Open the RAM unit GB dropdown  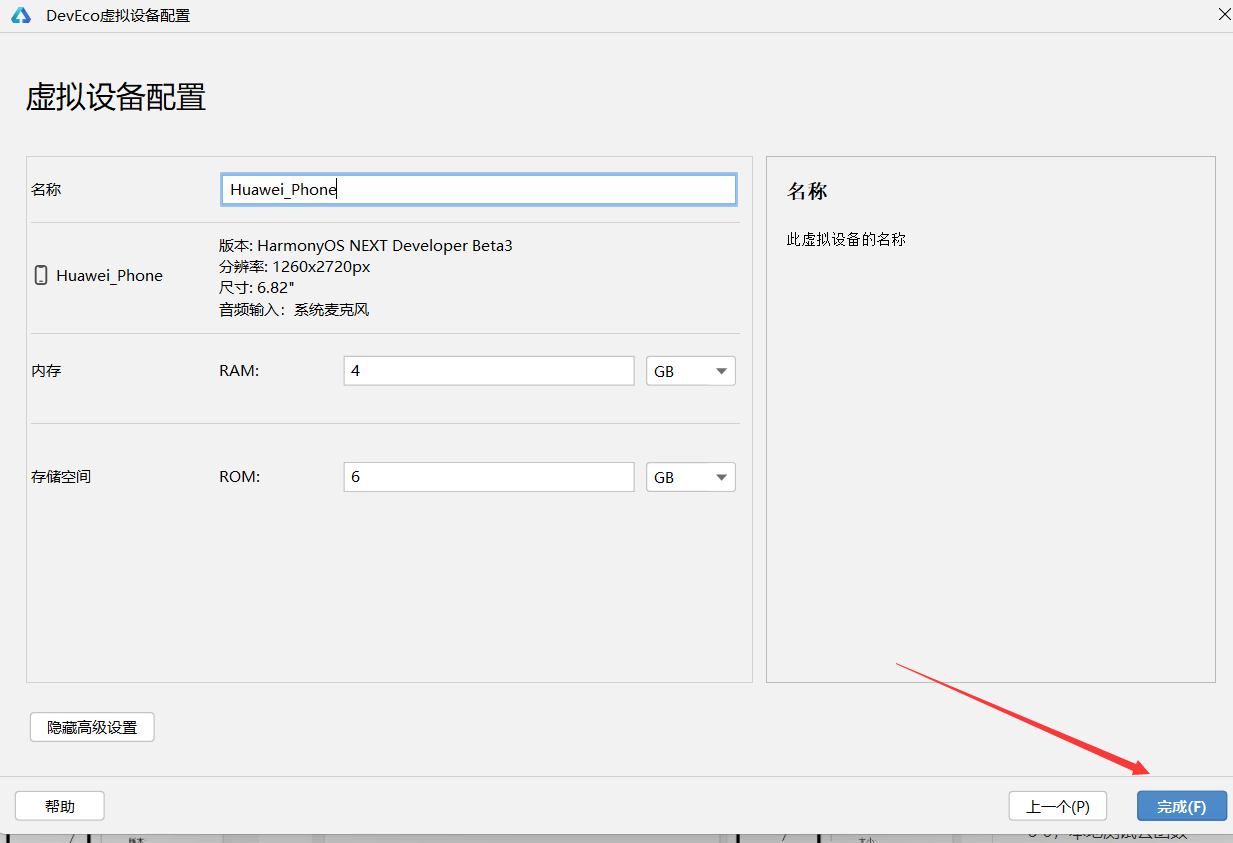coord(691,371)
